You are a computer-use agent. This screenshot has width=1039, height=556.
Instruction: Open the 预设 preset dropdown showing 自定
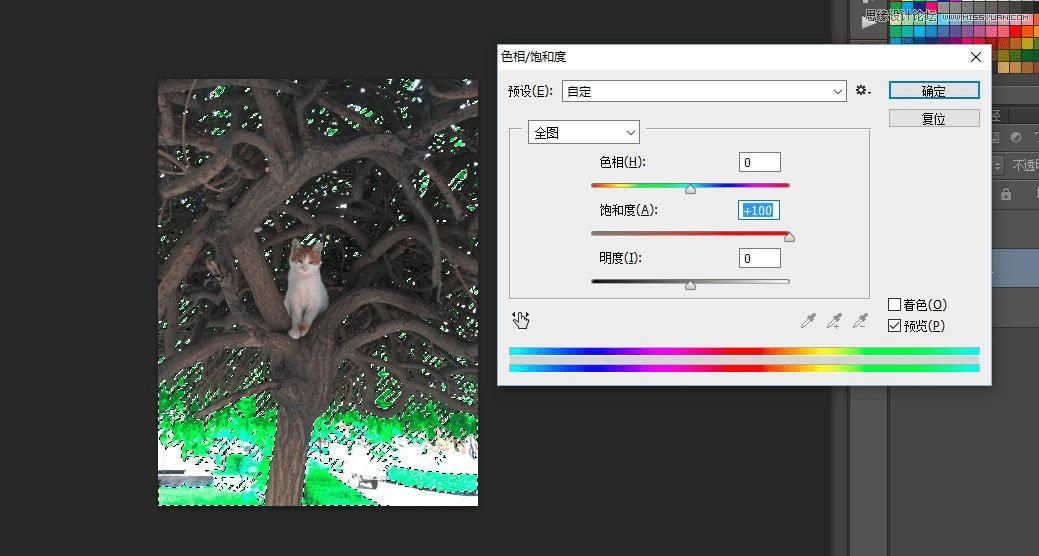pos(704,91)
